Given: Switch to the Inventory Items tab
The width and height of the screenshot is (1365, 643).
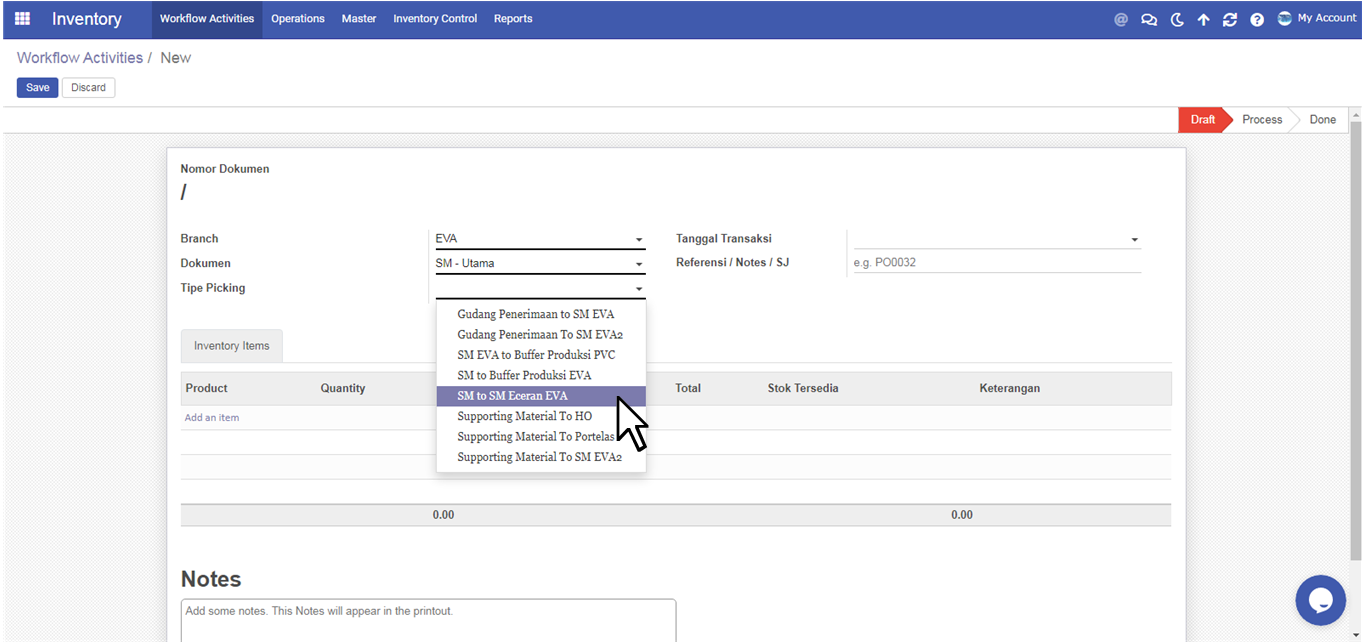Looking at the screenshot, I should click(x=232, y=346).
